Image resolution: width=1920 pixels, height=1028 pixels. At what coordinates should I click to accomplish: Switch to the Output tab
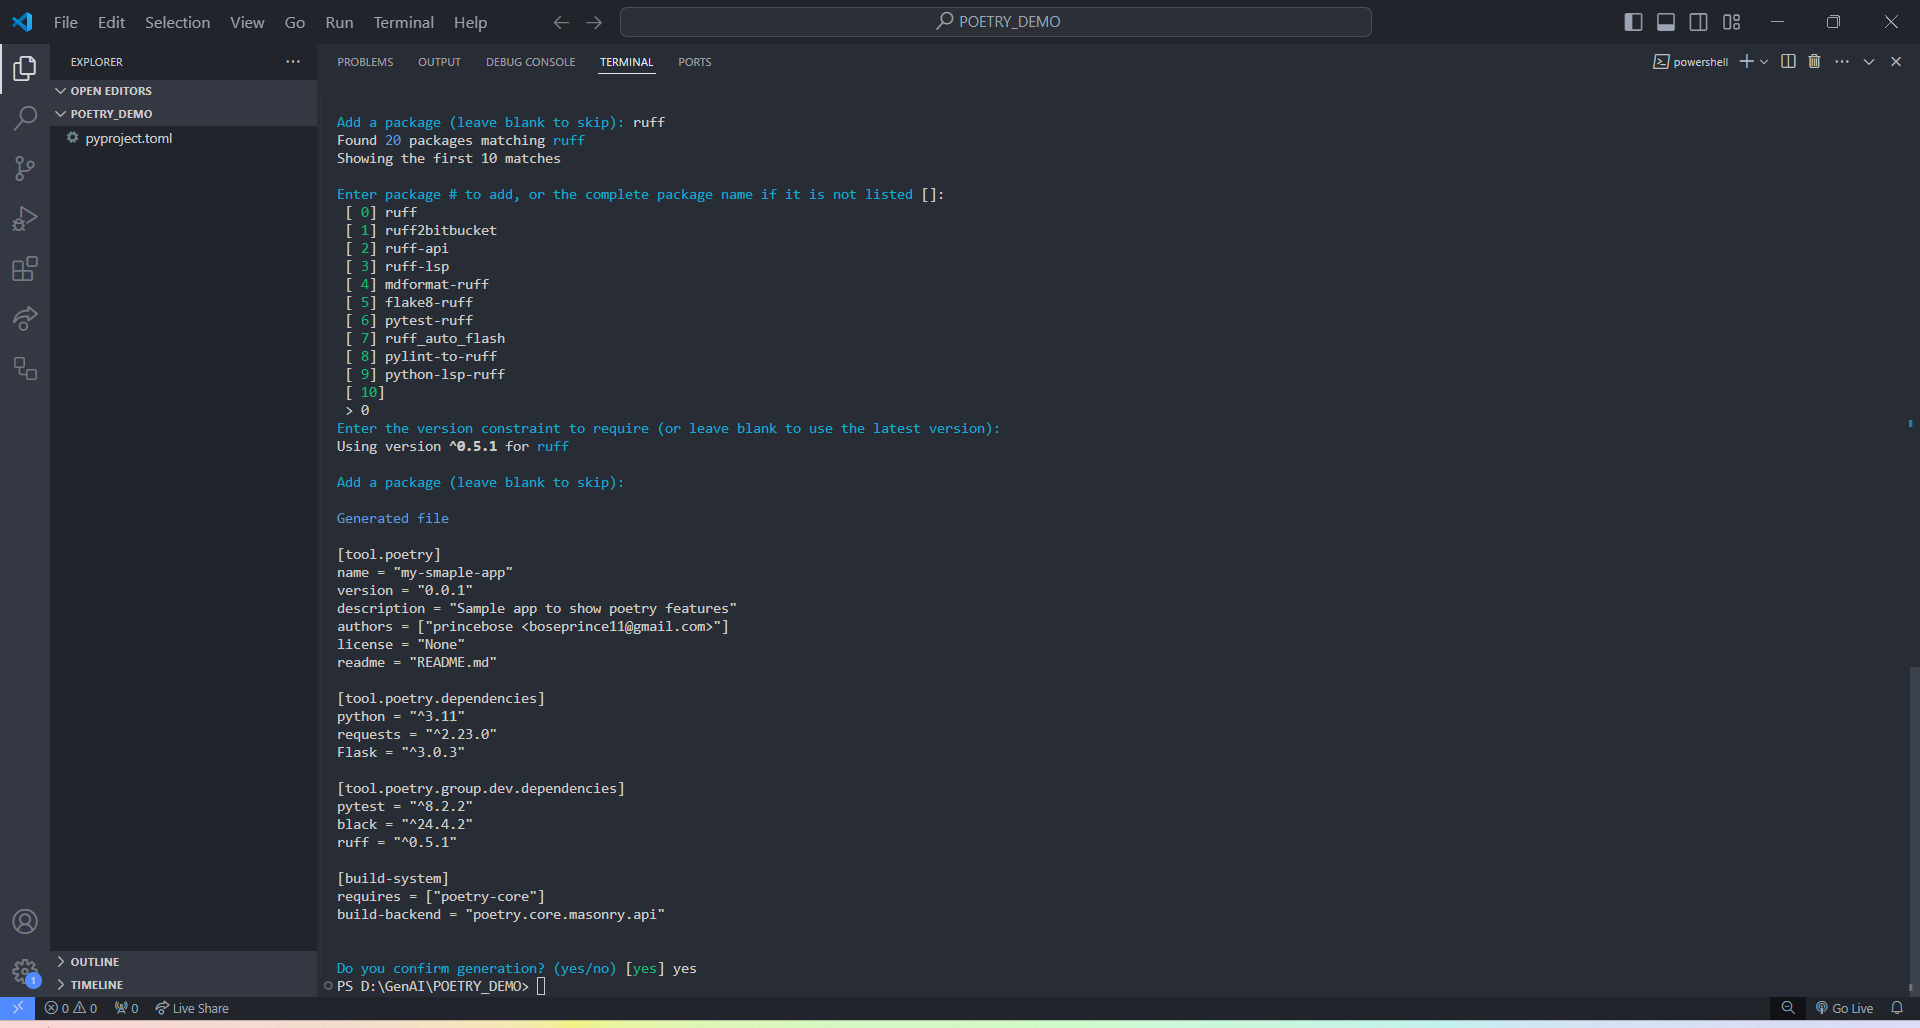(439, 62)
